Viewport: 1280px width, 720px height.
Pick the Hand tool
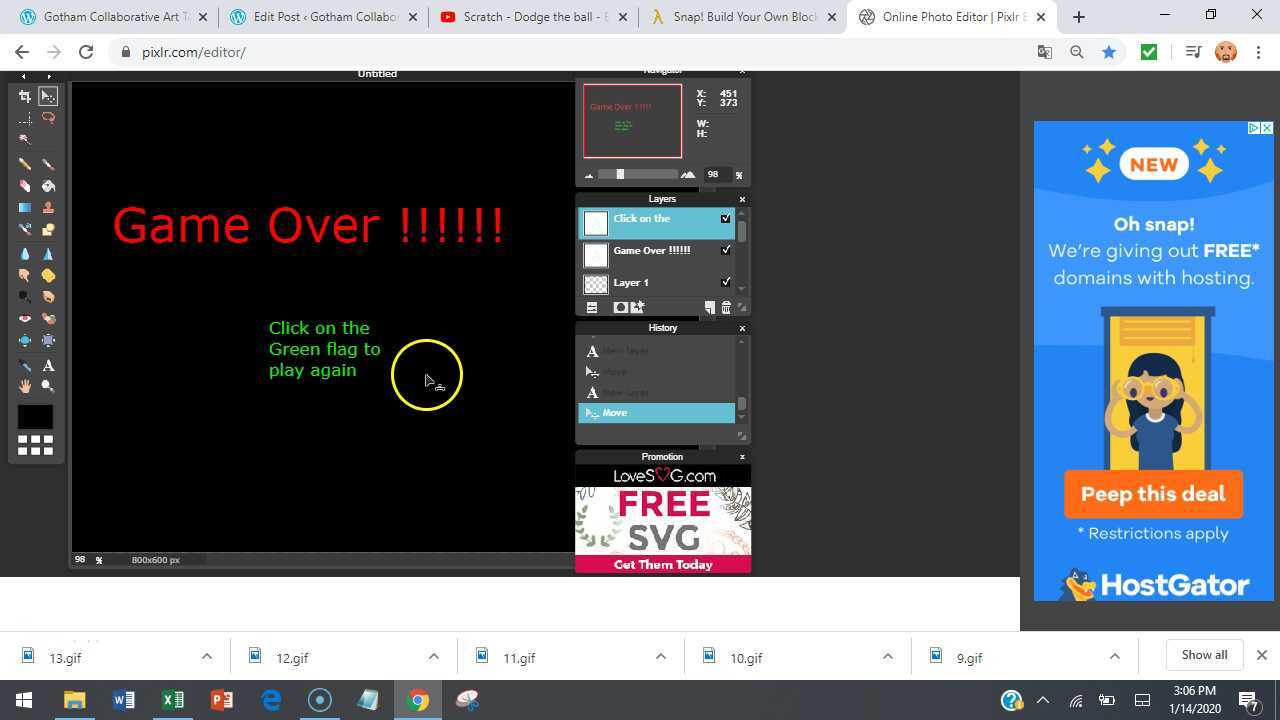pos(25,386)
